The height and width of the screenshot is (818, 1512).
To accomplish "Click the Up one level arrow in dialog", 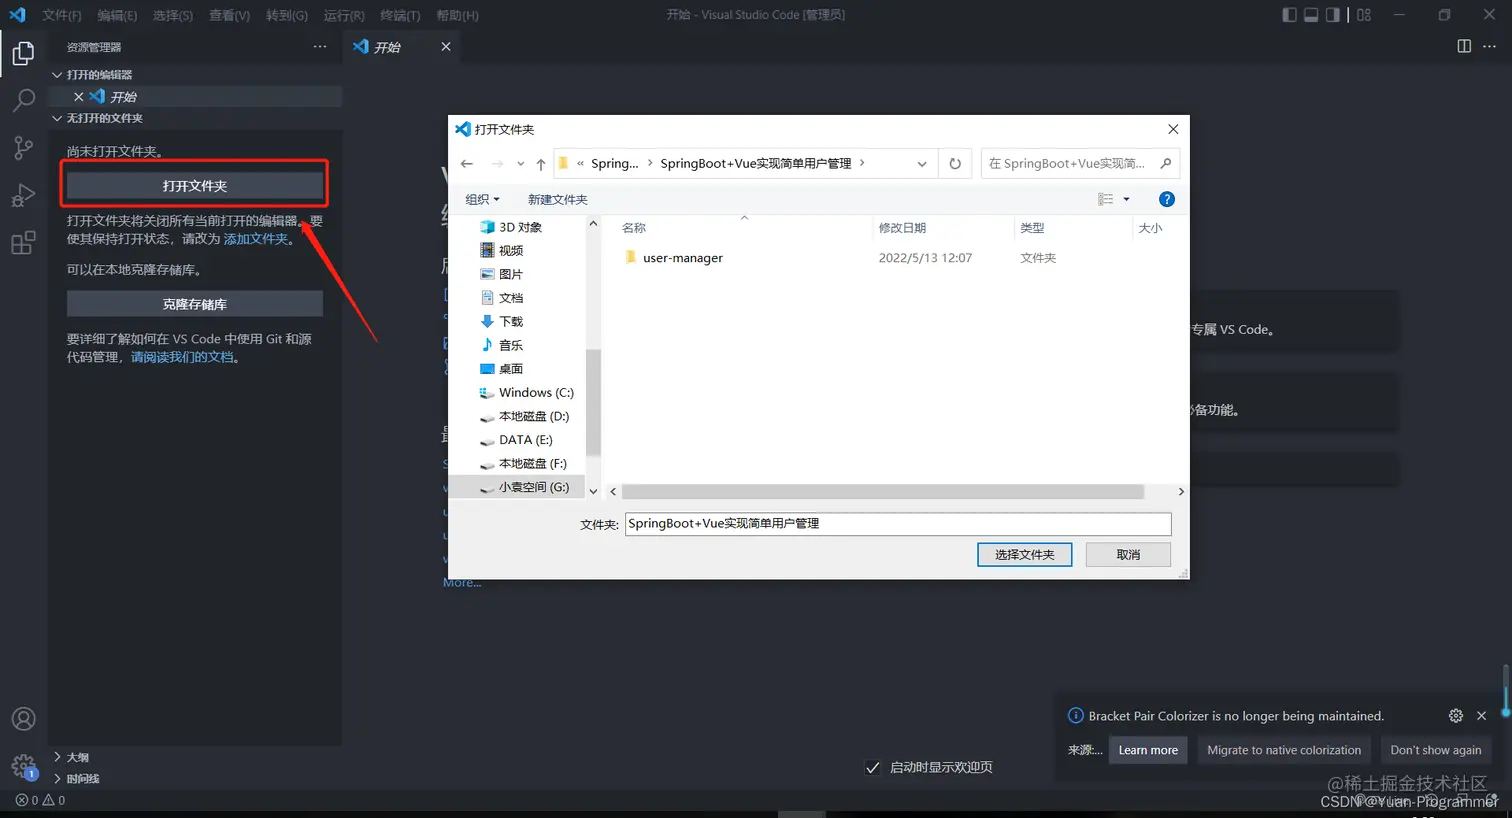I will click(541, 163).
